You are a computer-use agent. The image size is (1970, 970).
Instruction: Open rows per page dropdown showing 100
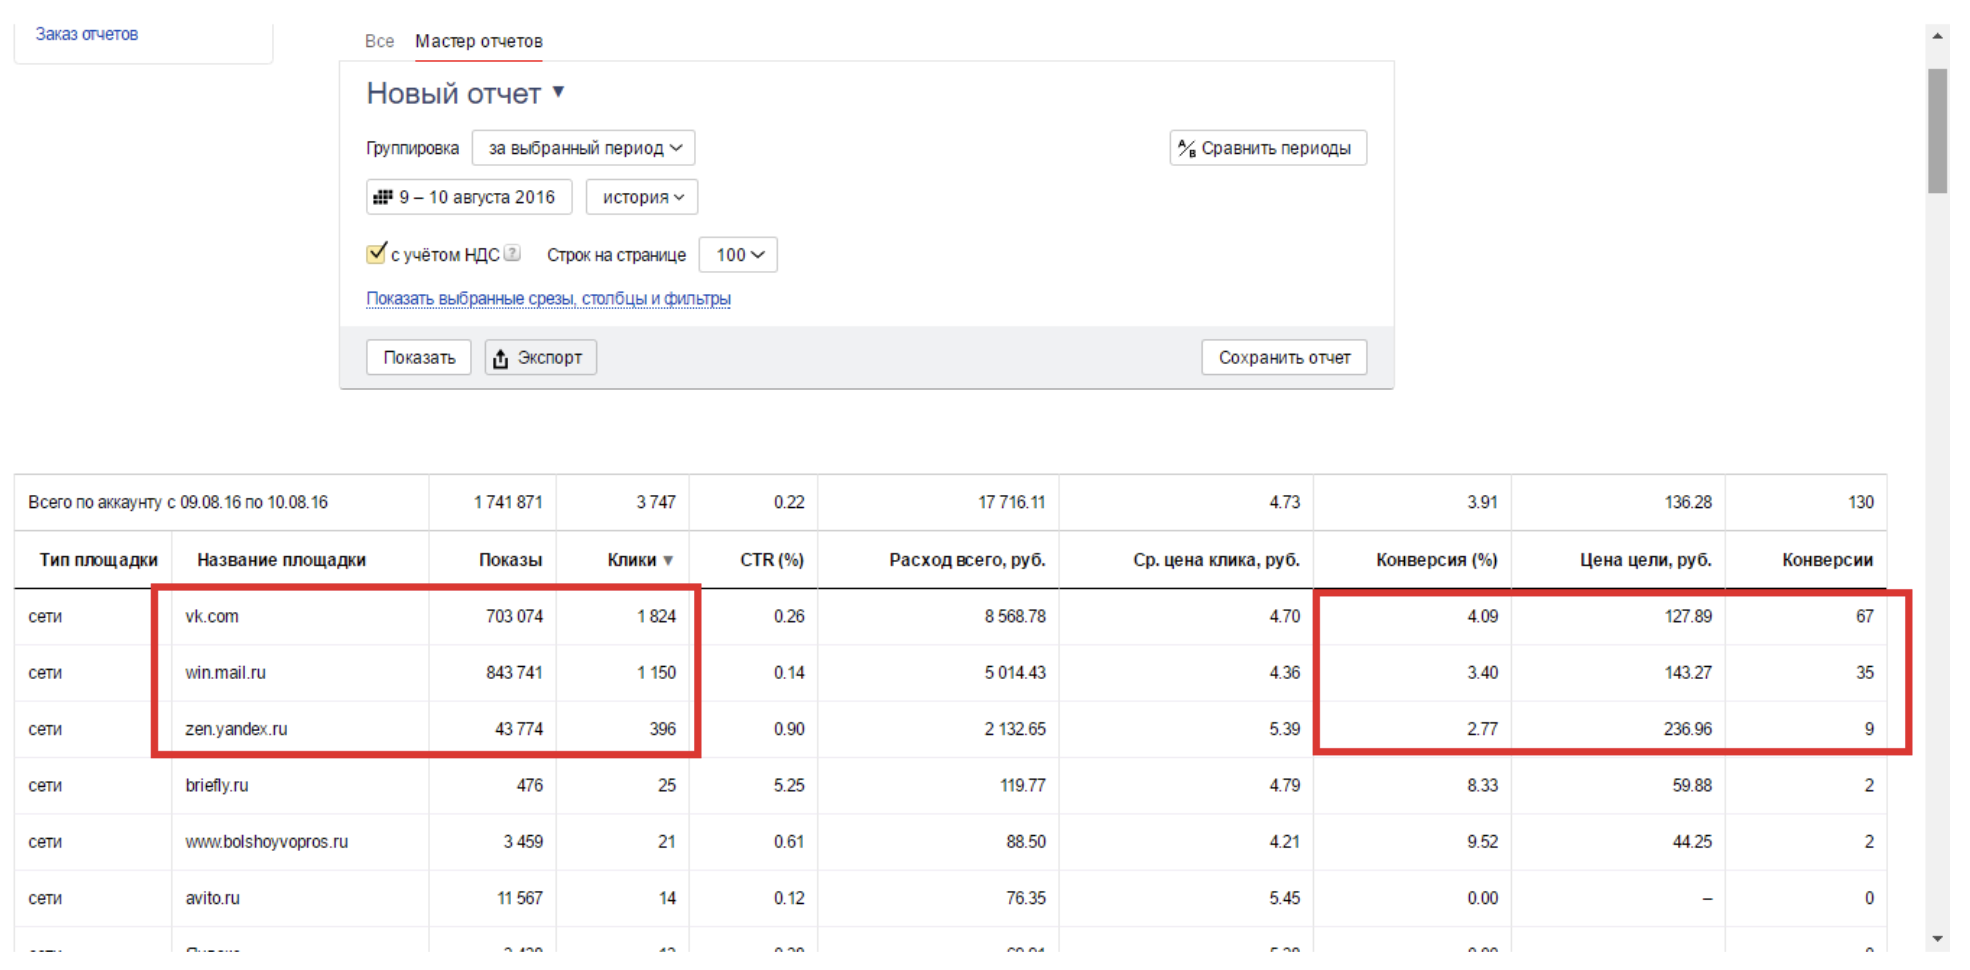(738, 255)
